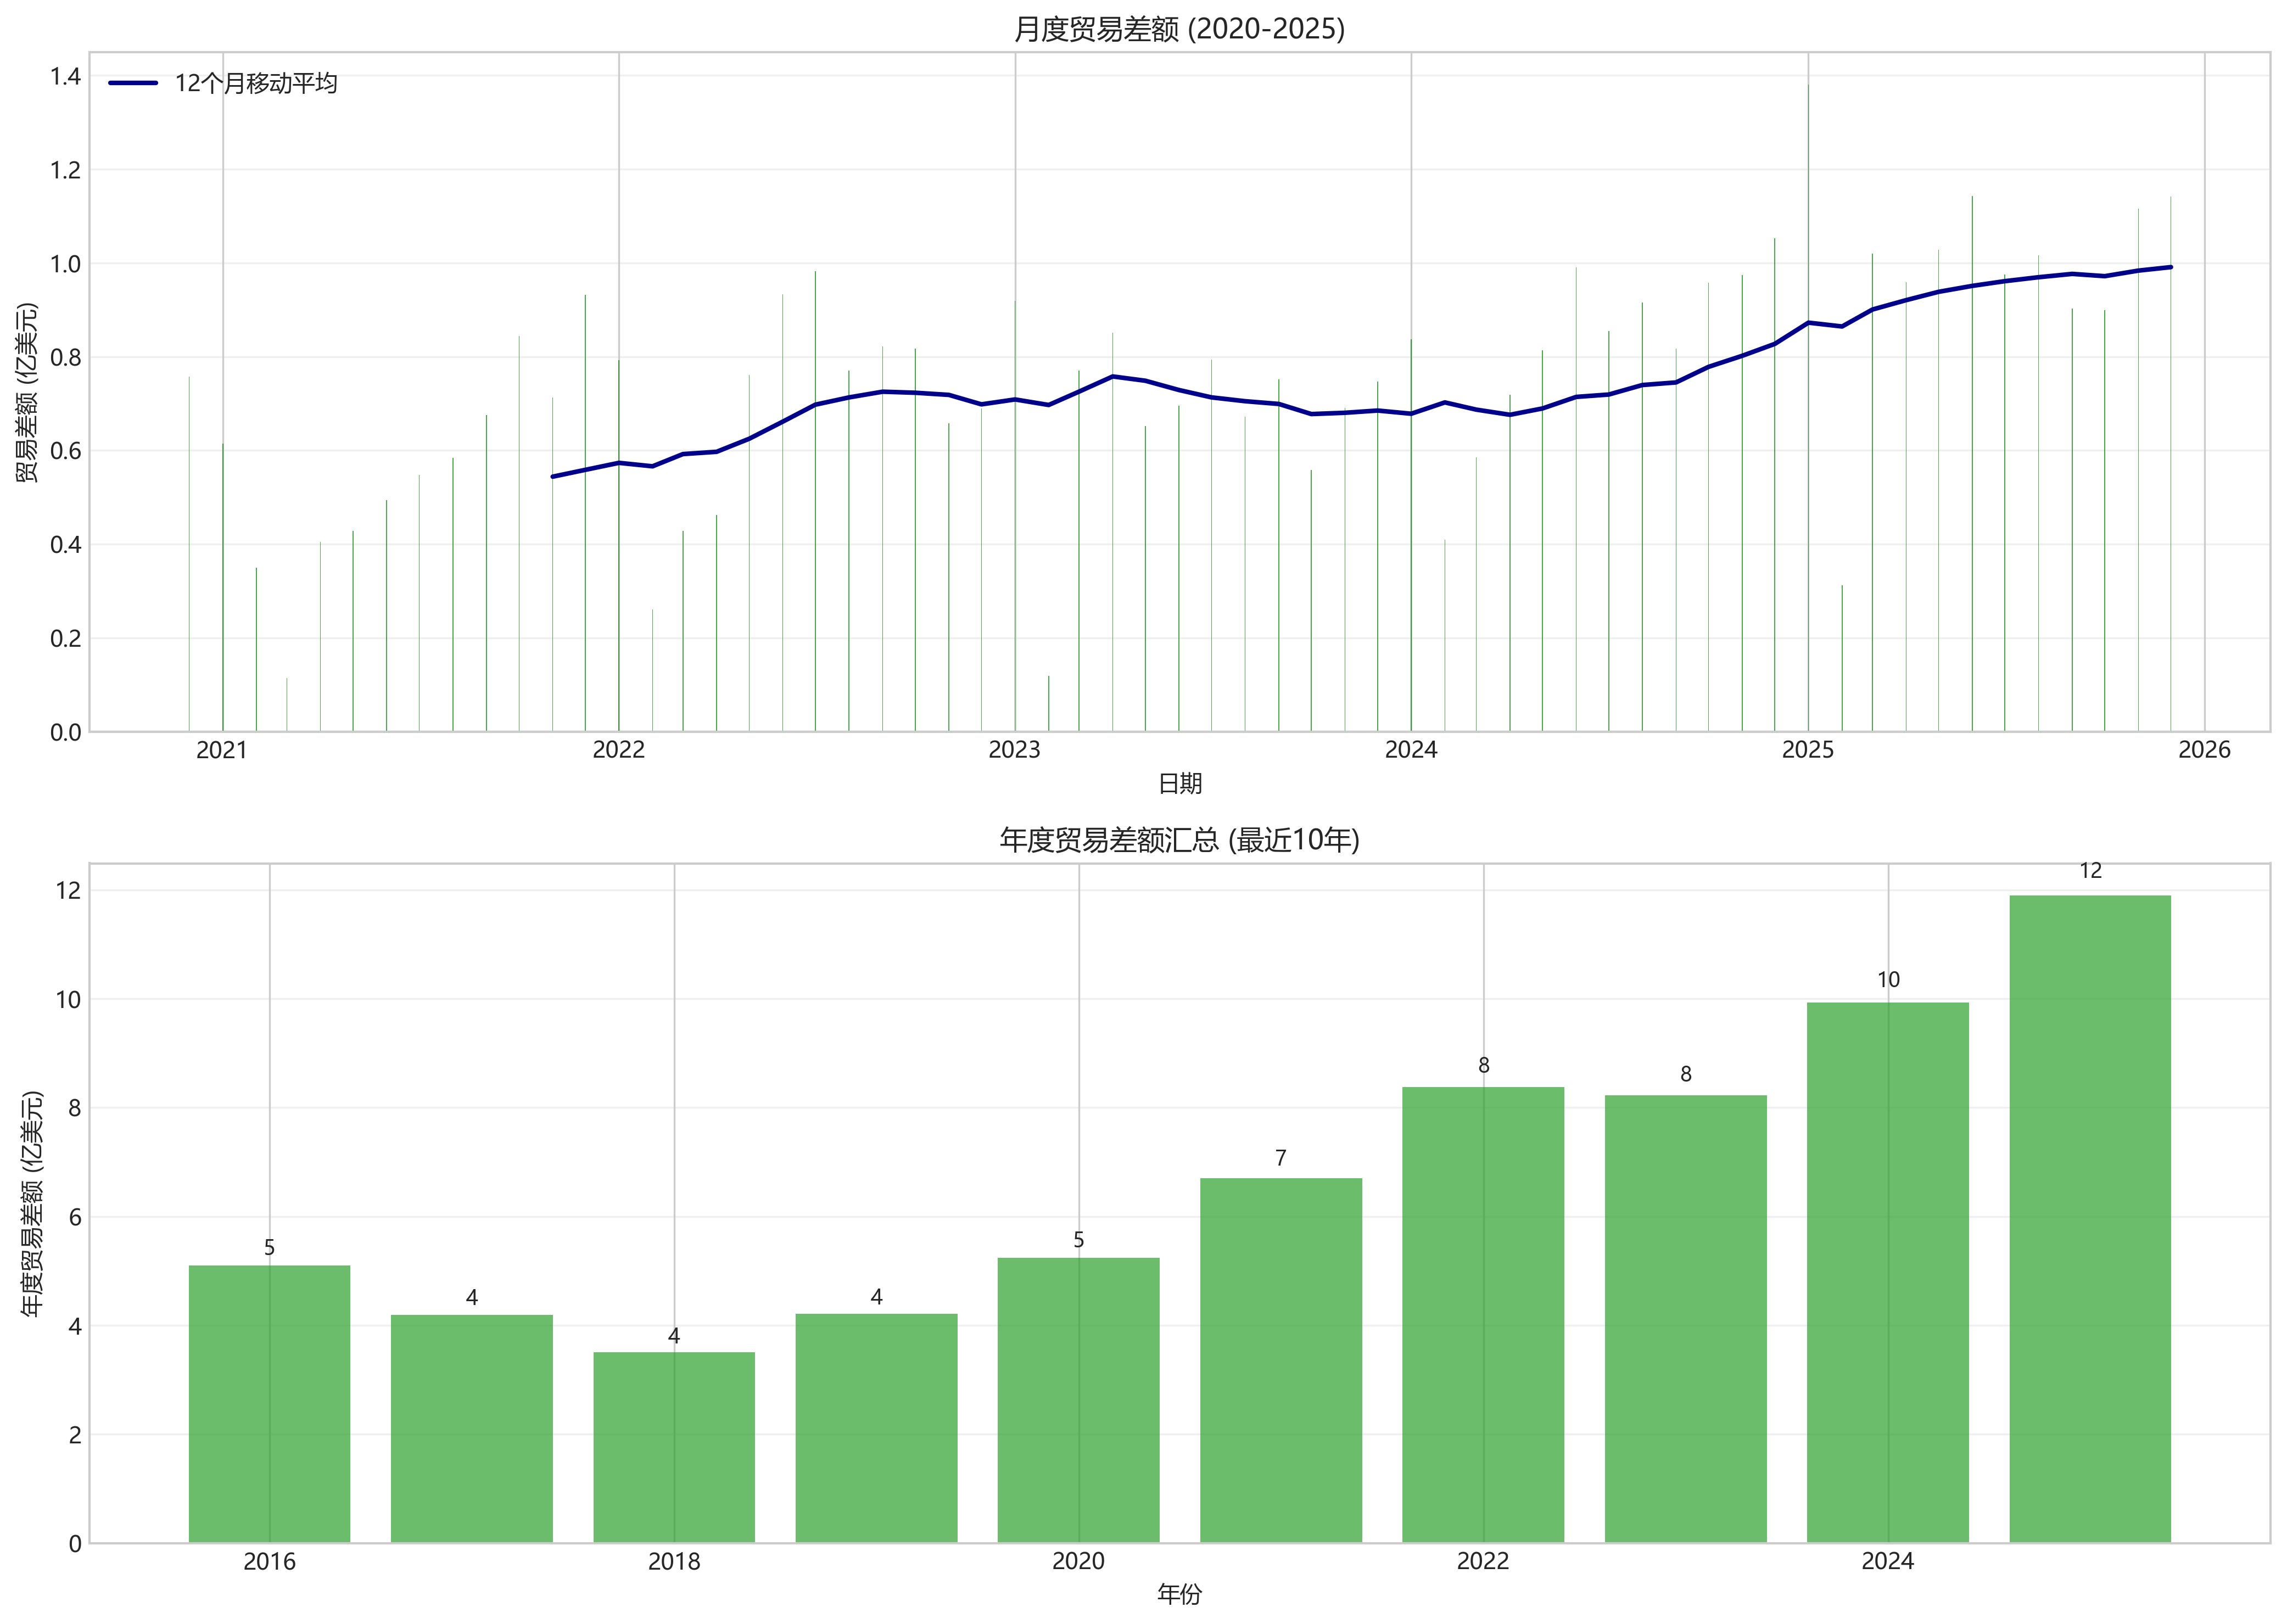
Task: Click the 12个月移动平均 legend text
Action: pos(256,83)
